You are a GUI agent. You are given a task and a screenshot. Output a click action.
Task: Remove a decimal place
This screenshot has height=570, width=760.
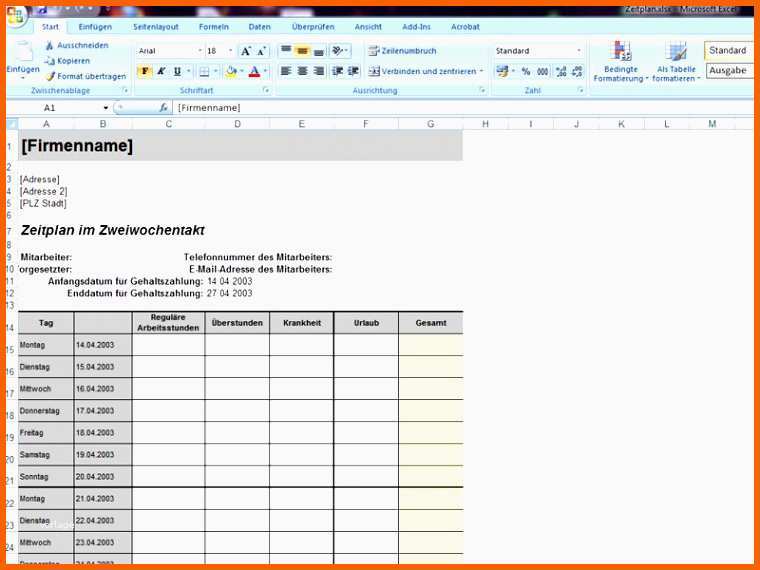point(577,72)
